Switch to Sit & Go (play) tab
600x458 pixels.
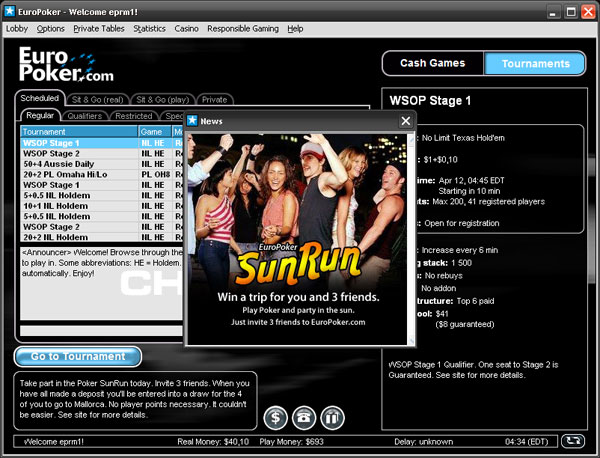coord(163,99)
